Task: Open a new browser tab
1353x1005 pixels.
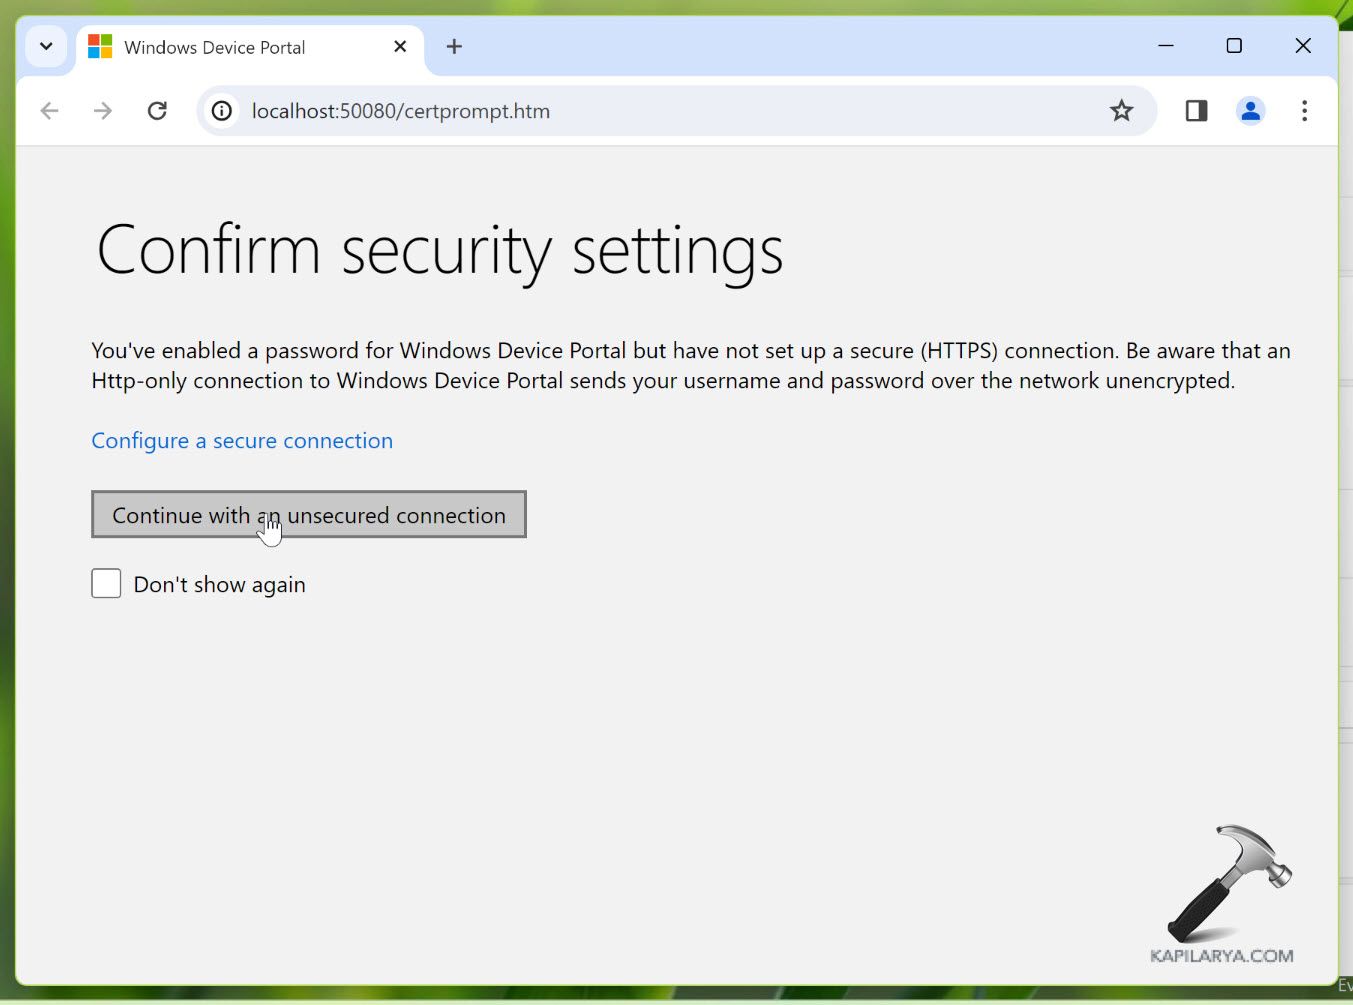Action: tap(454, 47)
